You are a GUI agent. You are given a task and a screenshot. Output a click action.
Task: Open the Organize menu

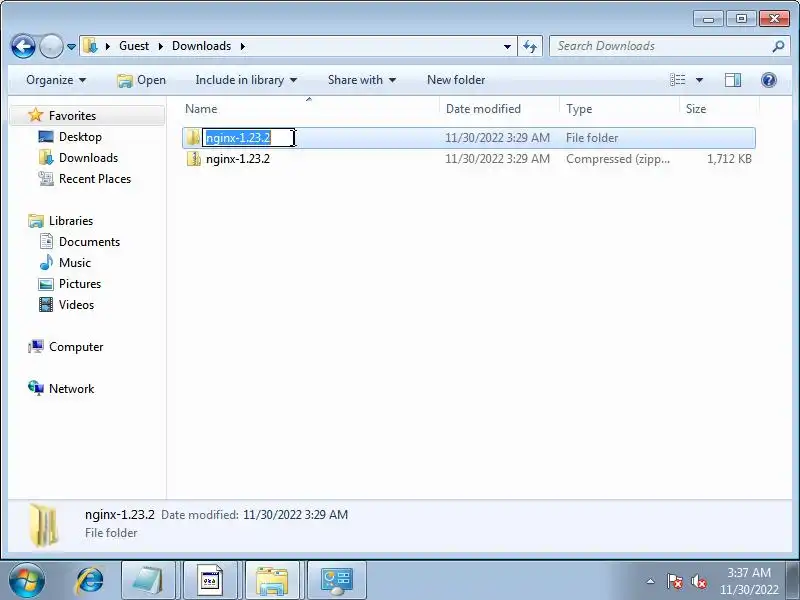click(x=56, y=80)
